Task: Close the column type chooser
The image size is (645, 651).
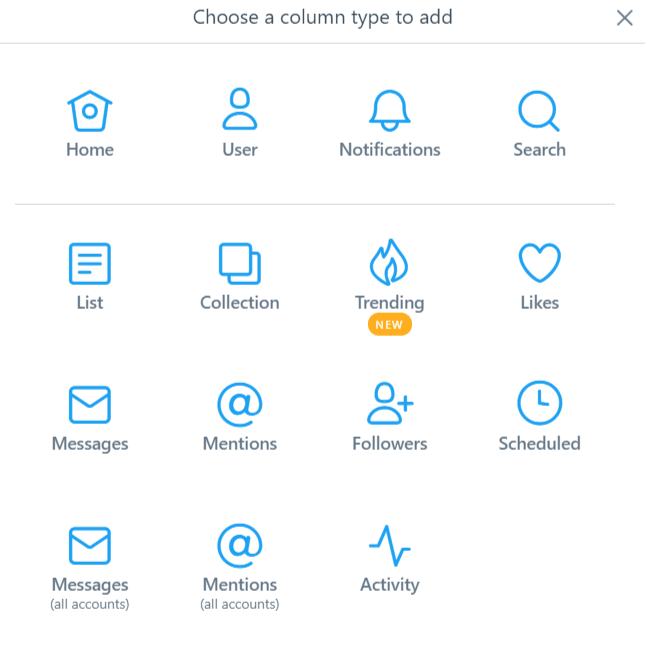Action: point(625,18)
